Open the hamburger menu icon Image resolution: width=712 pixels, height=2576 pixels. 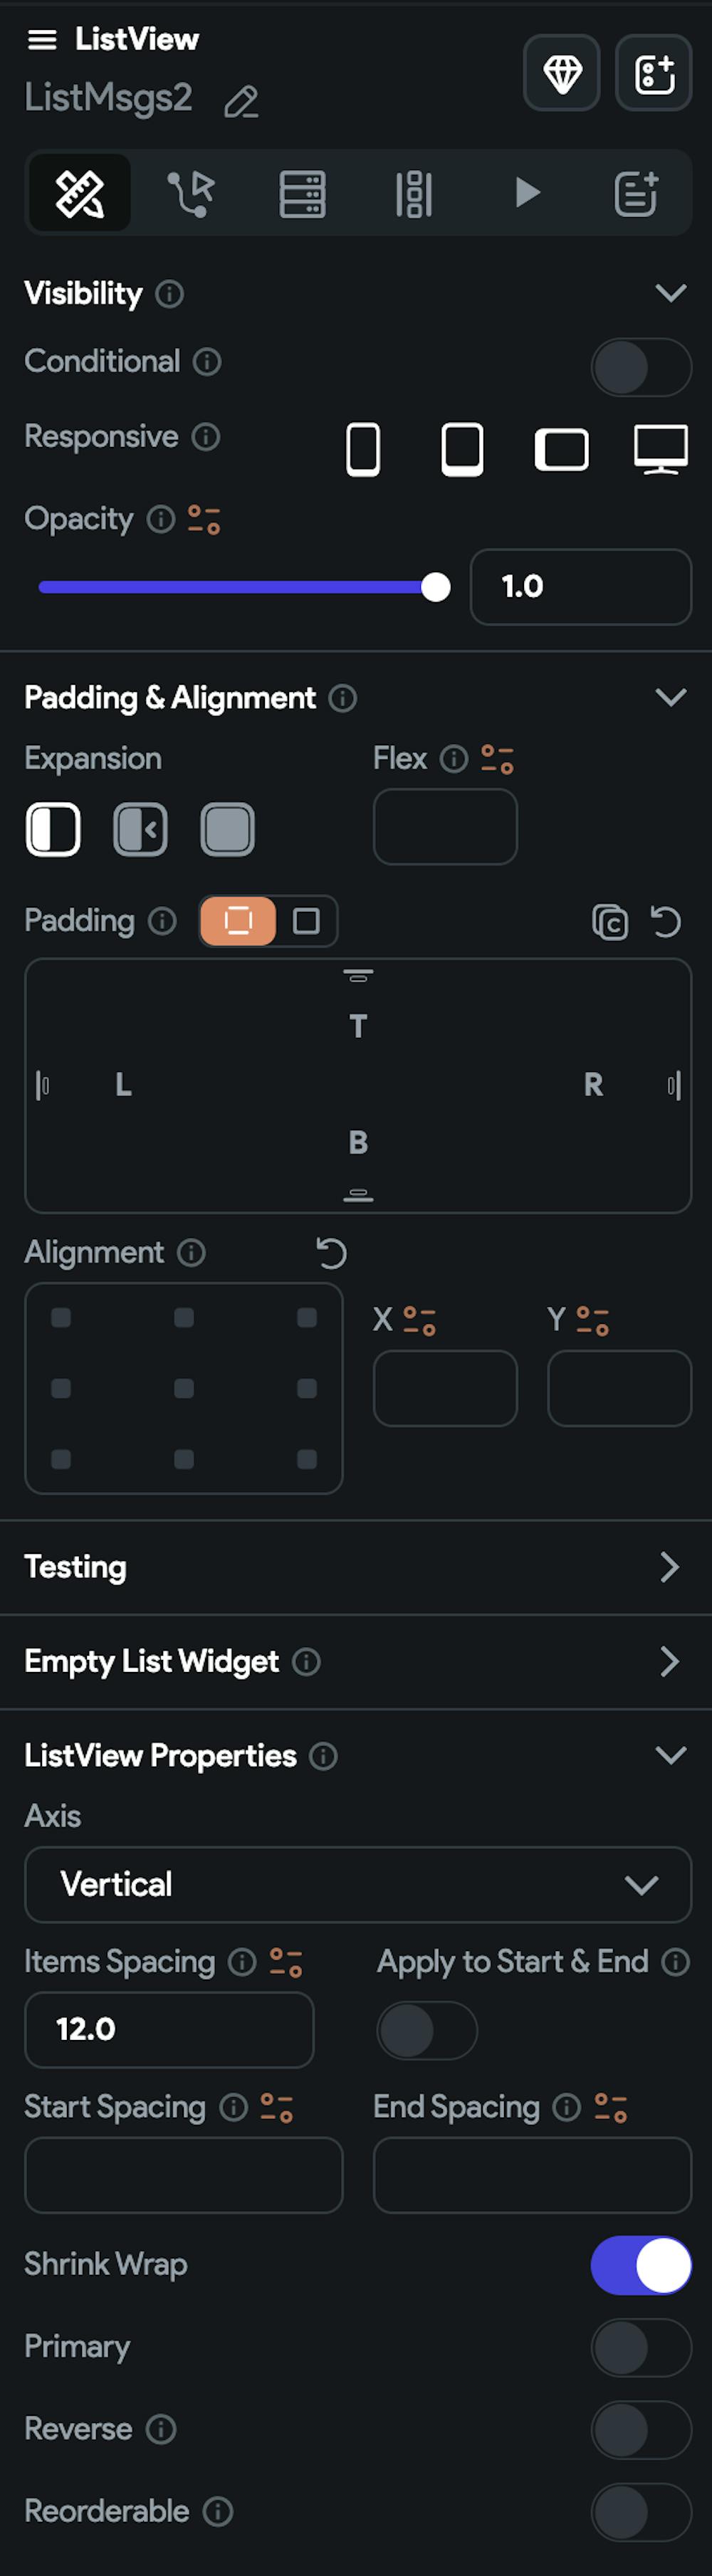coord(42,39)
